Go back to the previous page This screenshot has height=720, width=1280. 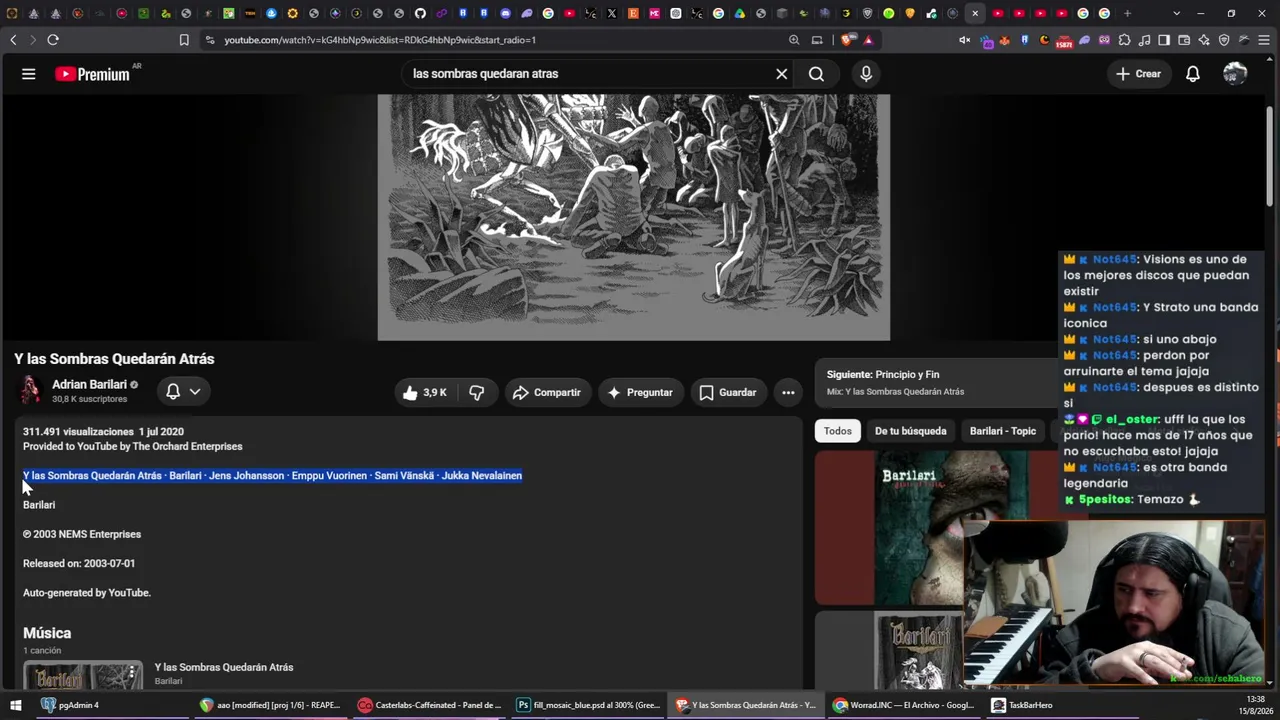click(x=13, y=40)
